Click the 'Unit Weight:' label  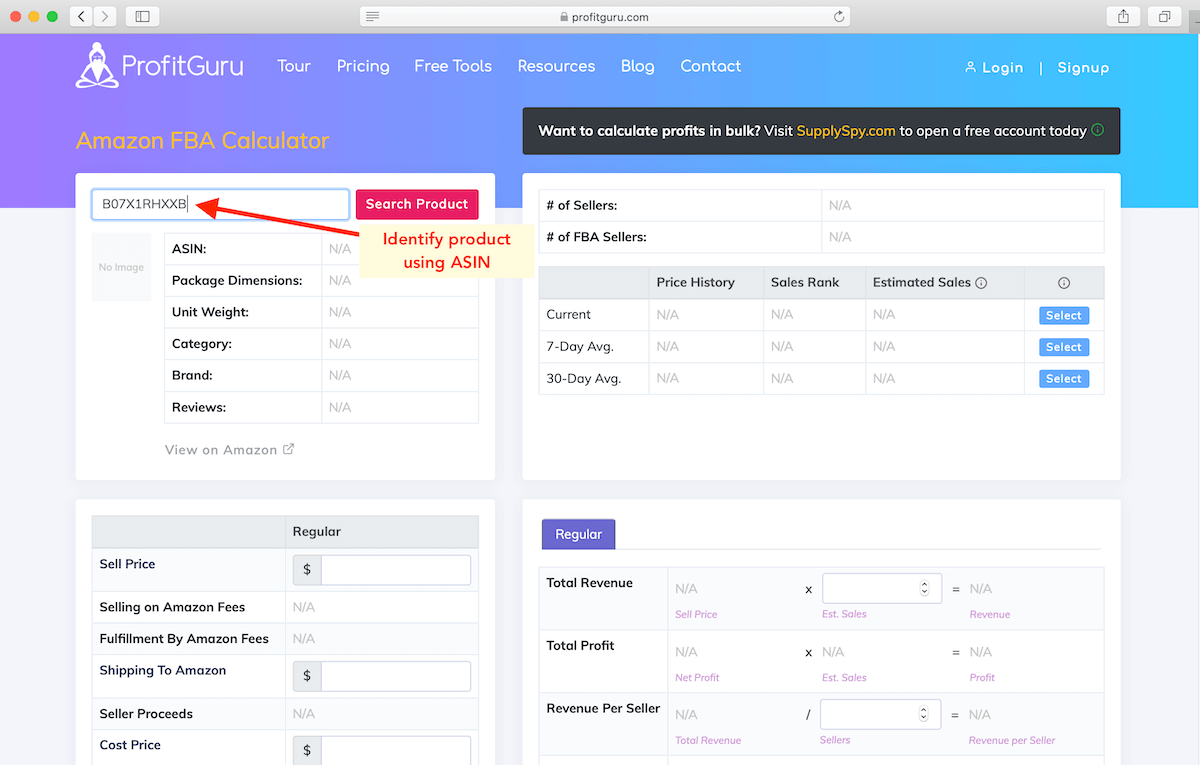click(x=210, y=313)
